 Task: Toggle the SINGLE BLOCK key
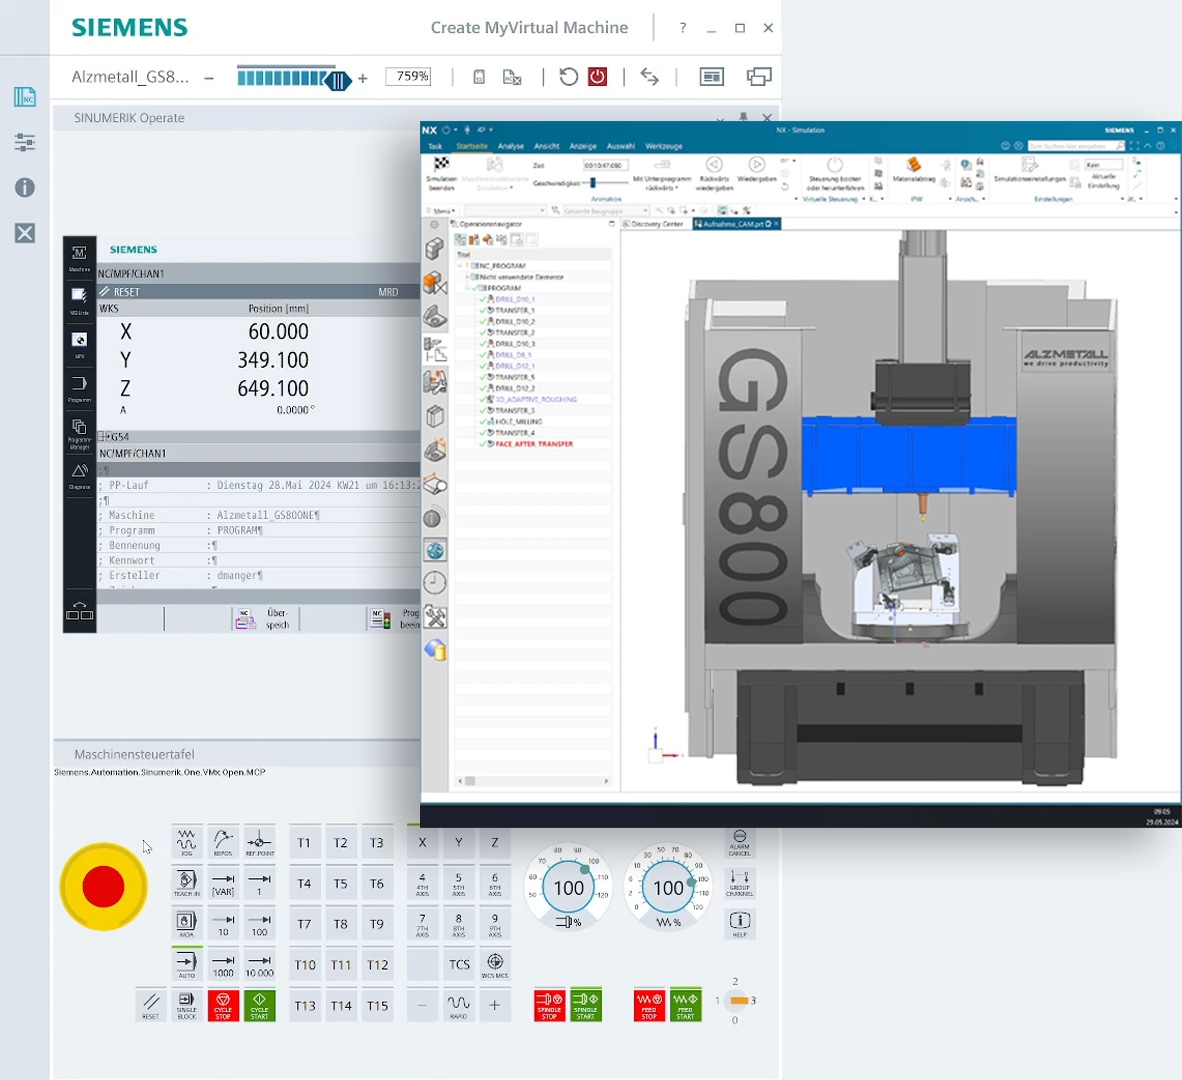[187, 1005]
